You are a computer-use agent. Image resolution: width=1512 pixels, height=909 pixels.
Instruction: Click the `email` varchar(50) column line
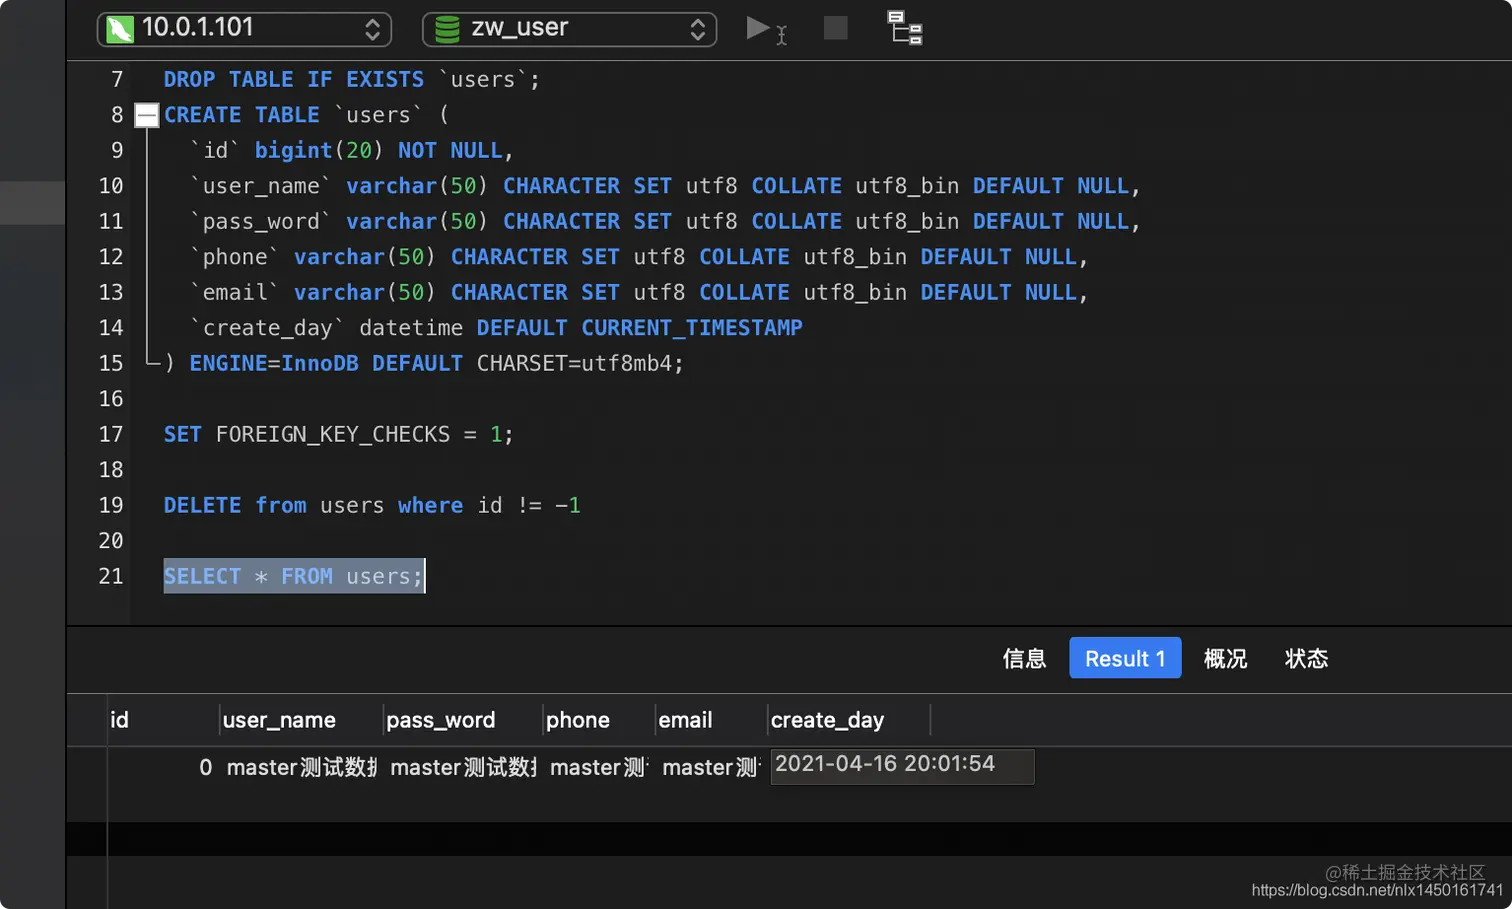(x=639, y=292)
